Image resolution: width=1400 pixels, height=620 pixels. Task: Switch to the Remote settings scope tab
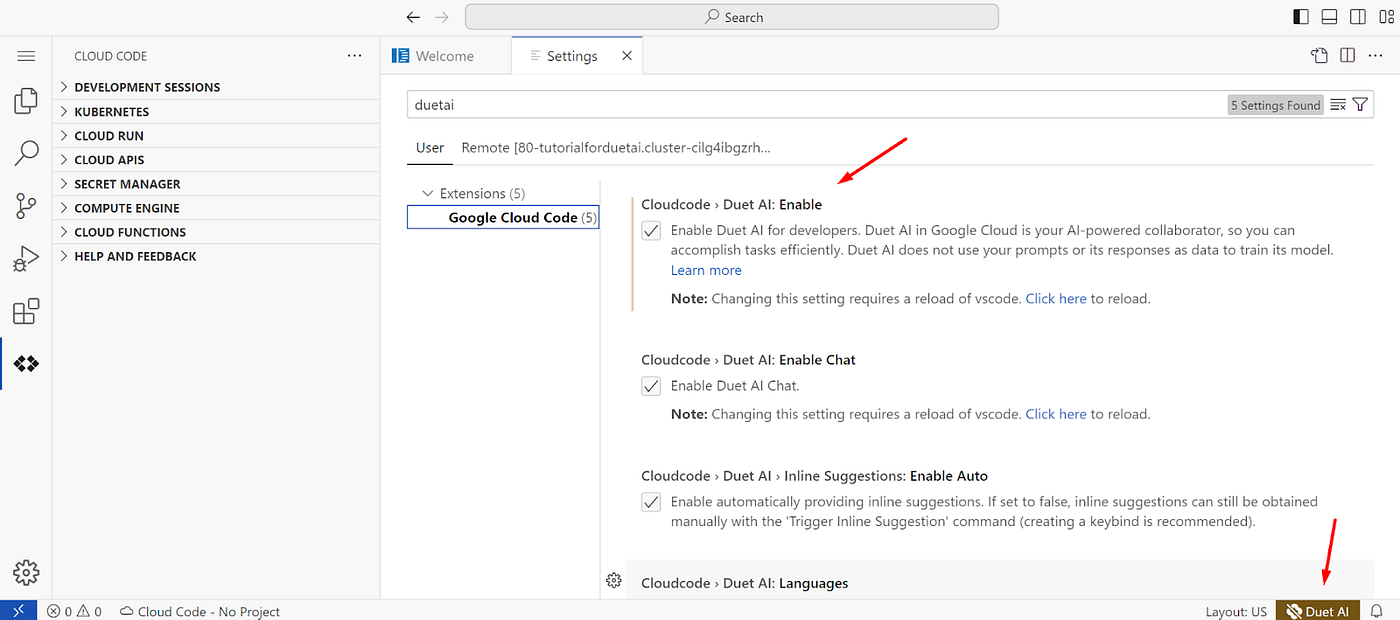(x=616, y=147)
